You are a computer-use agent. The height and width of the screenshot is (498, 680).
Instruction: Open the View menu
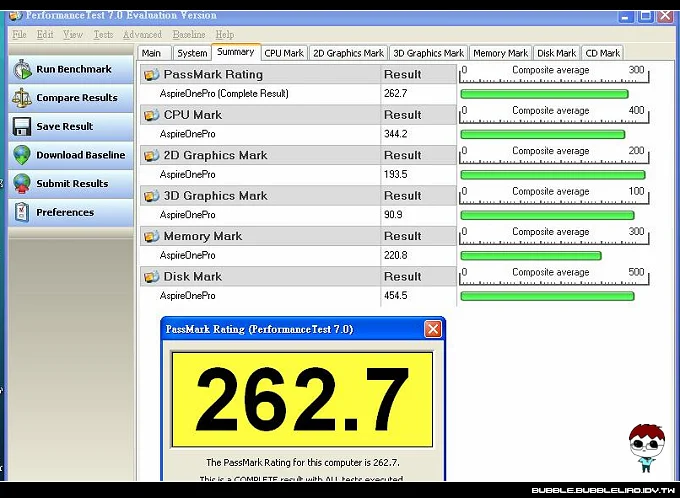[x=73, y=34]
